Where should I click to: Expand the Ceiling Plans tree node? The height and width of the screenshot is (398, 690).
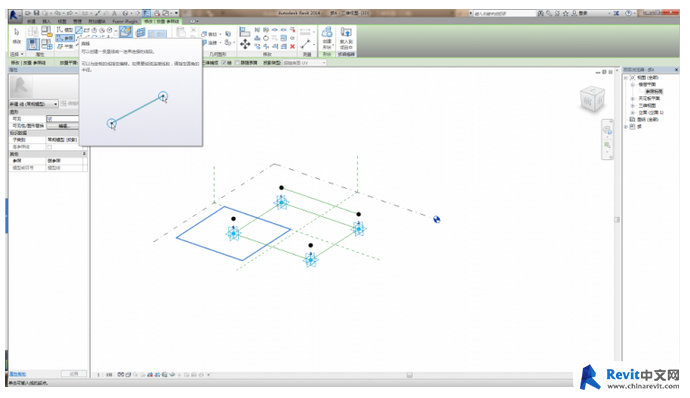632,98
